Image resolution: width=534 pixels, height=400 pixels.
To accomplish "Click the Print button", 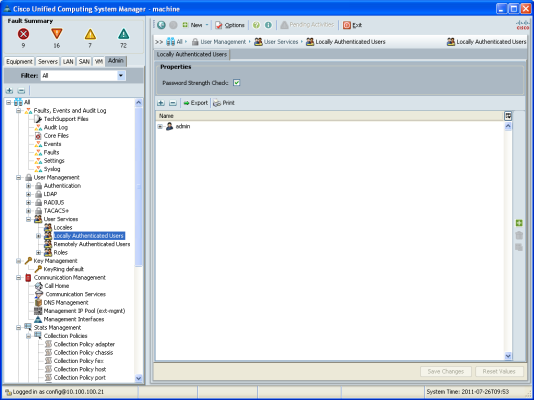I will click(x=224, y=103).
